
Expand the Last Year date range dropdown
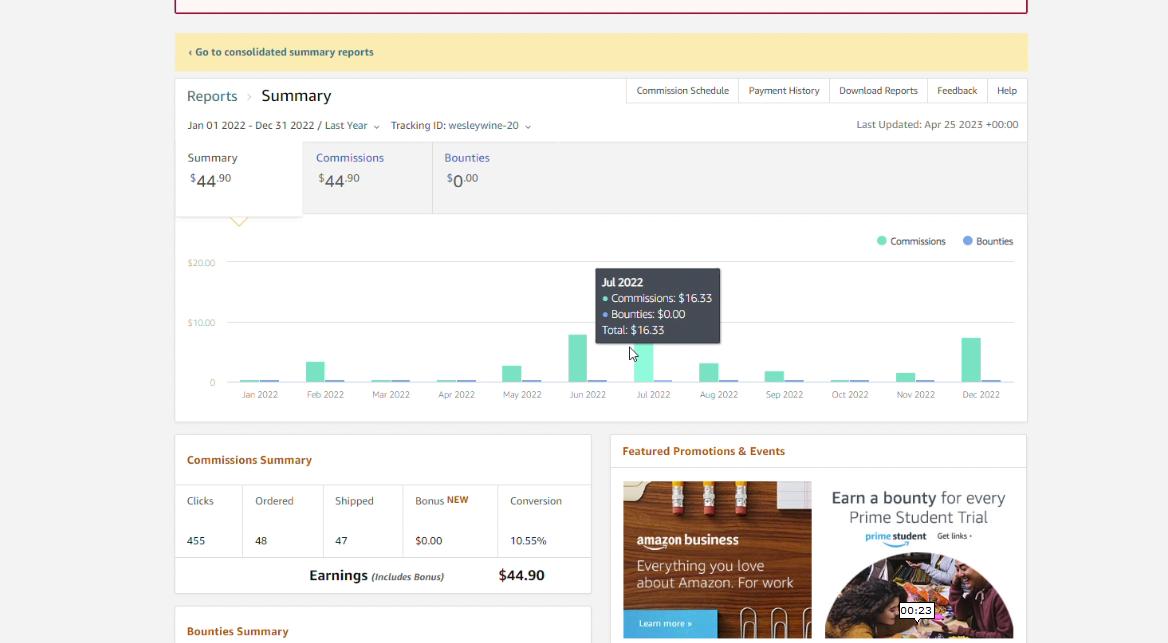[283, 126]
